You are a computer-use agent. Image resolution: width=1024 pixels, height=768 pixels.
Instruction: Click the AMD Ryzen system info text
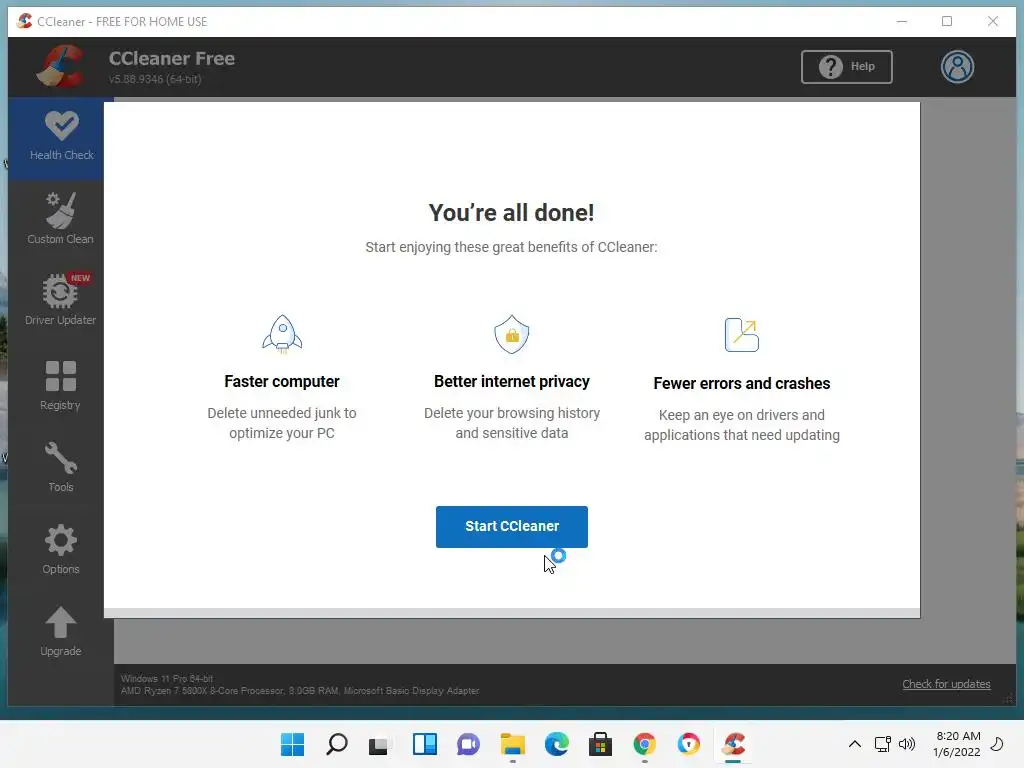coord(300,691)
